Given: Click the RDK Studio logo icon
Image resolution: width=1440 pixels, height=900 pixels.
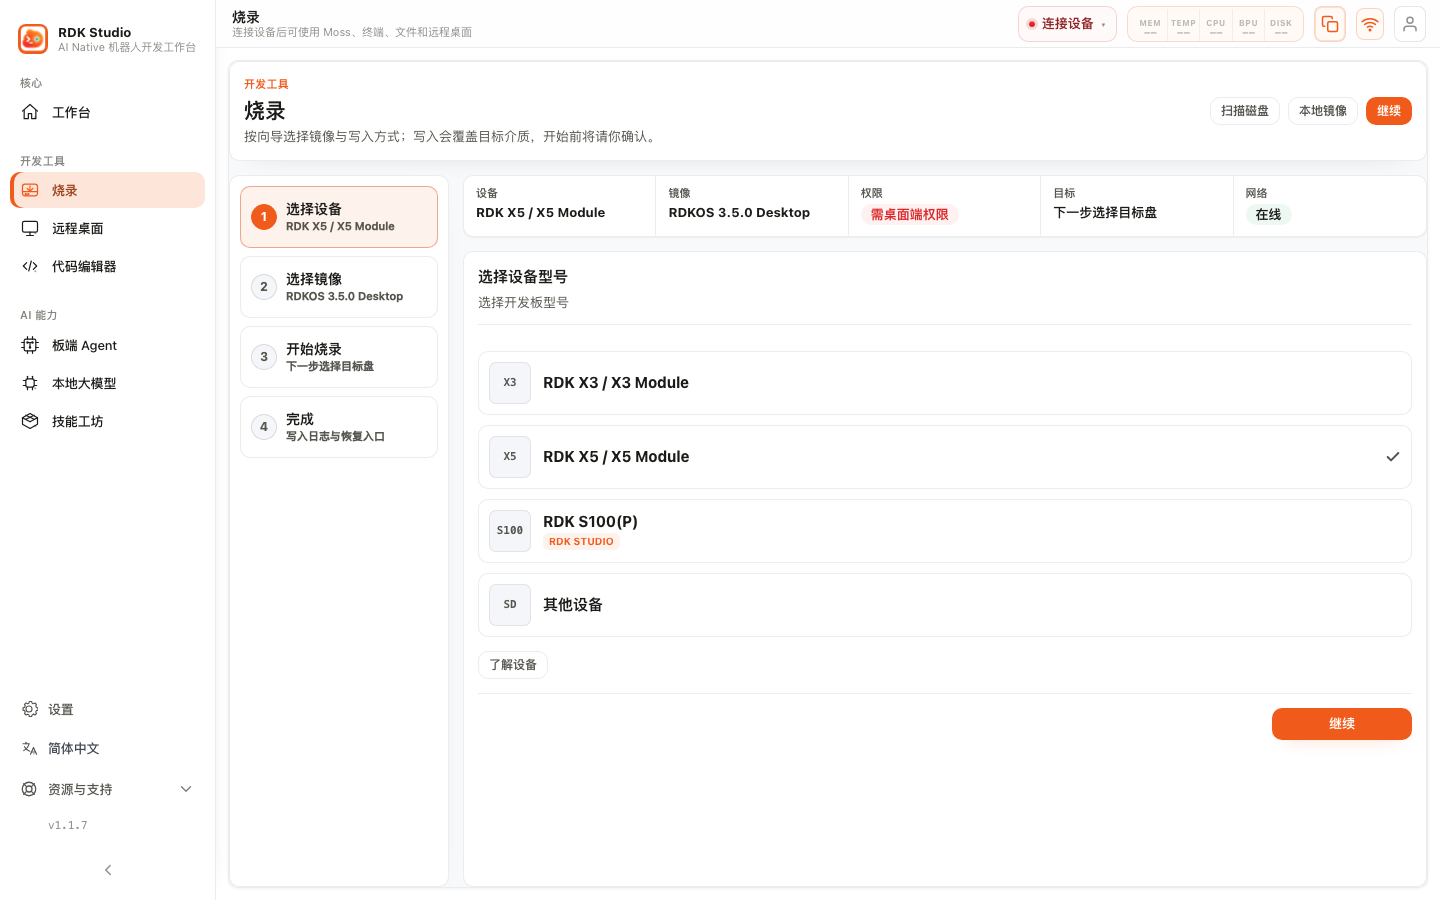Looking at the screenshot, I should point(33,39).
